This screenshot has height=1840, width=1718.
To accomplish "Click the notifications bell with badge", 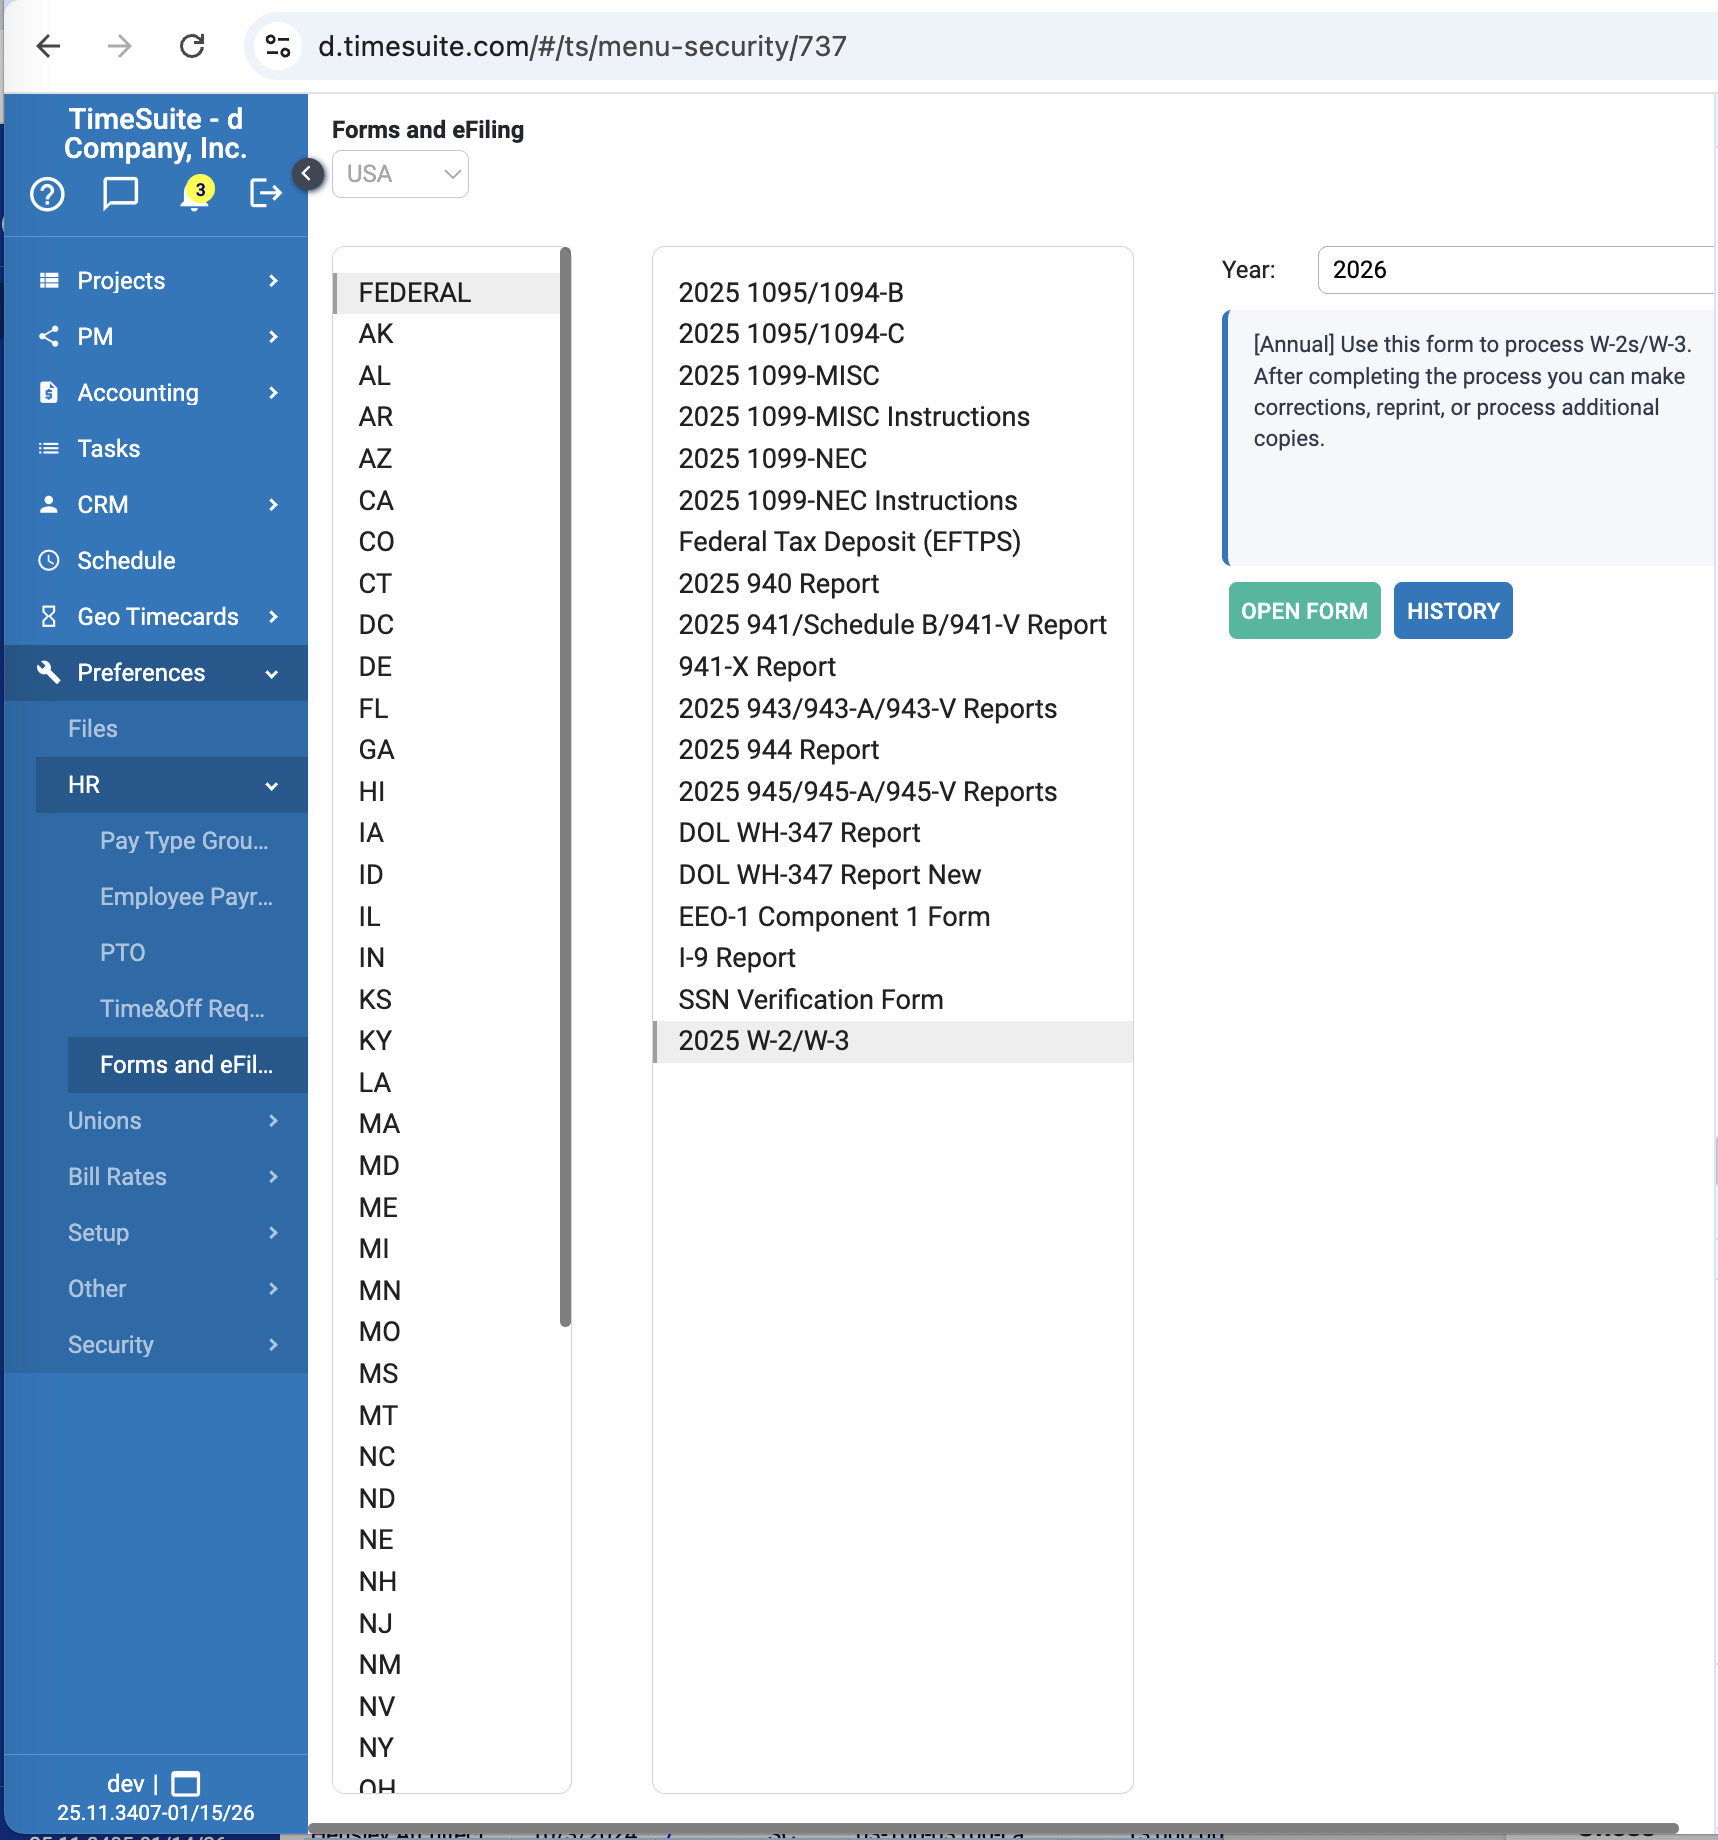I will click(195, 193).
